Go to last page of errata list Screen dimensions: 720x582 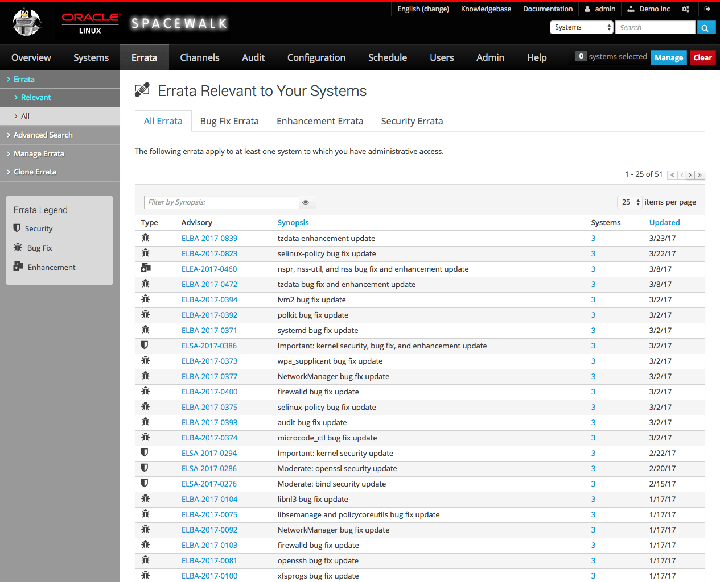click(x=699, y=175)
